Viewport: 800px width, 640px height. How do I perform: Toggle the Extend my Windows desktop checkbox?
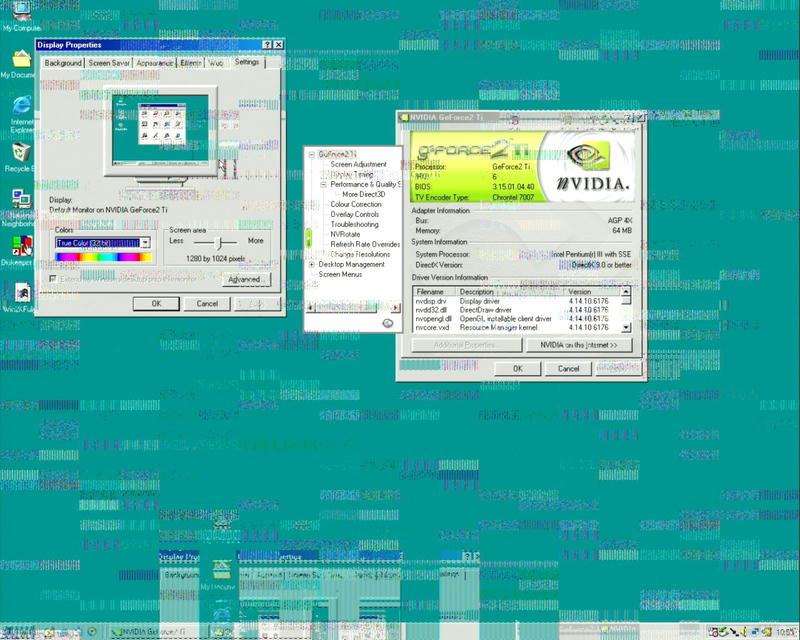(x=53, y=279)
